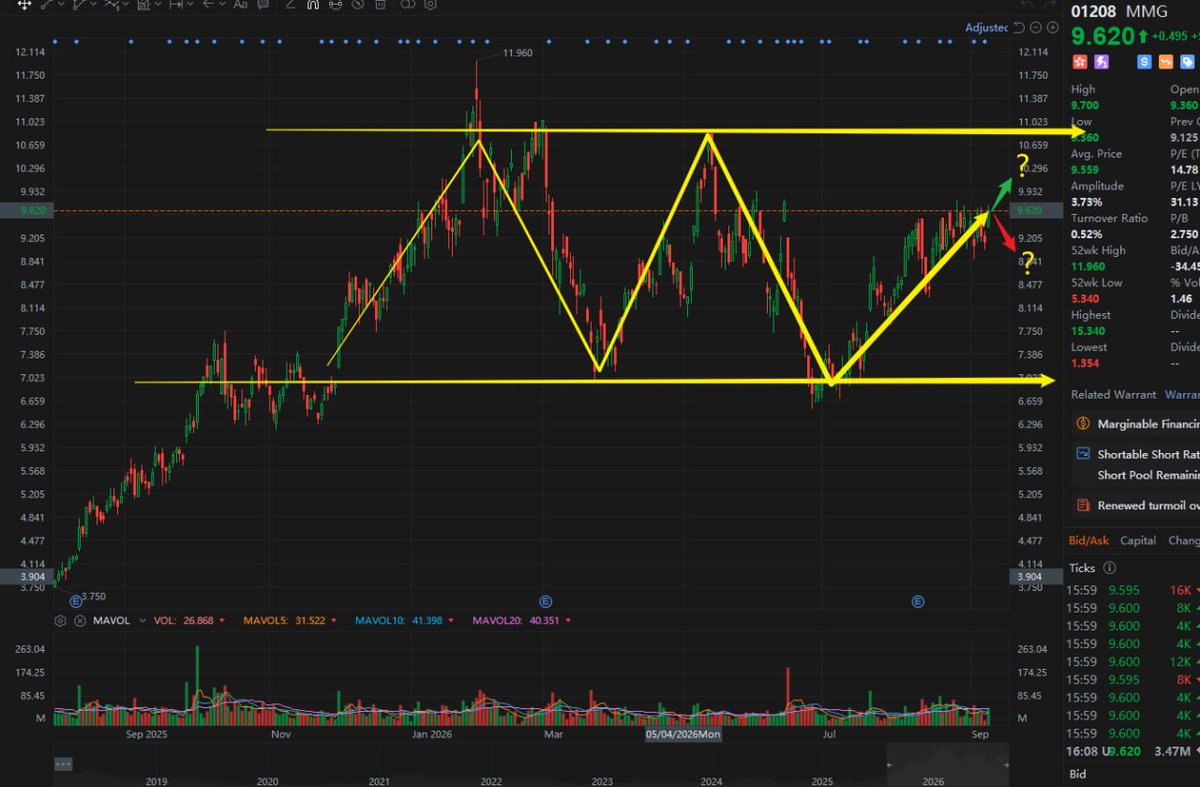The image size is (1200, 787).
Task: Click the earnings E marker near March
Action: click(545, 601)
